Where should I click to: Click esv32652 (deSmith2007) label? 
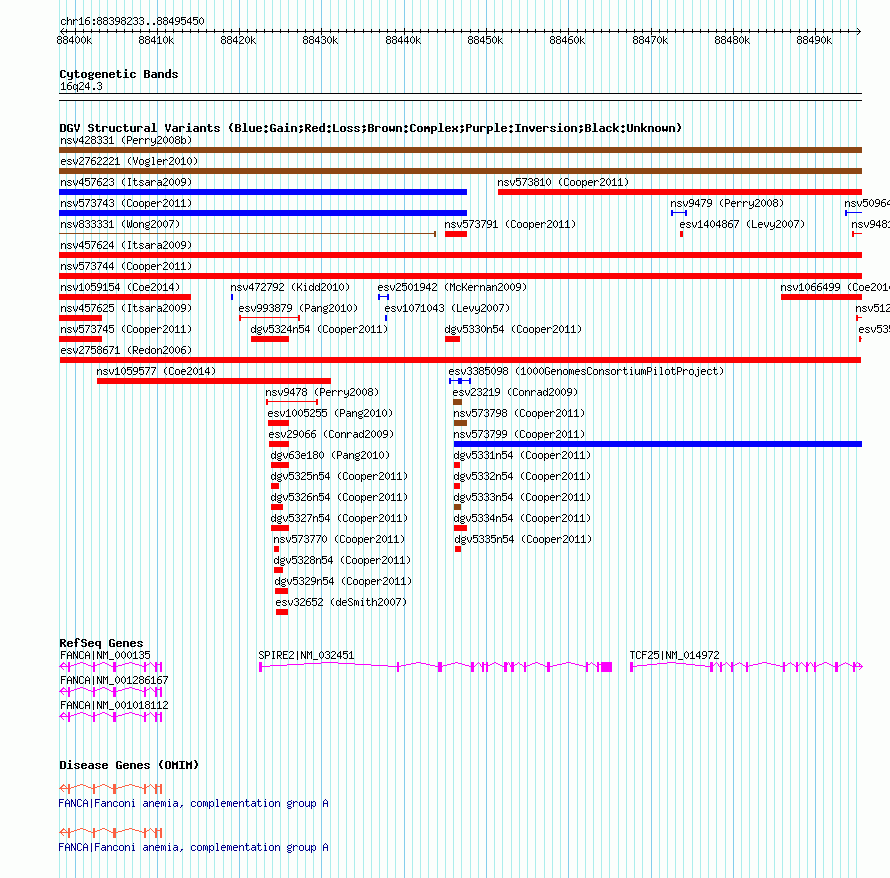click(x=341, y=602)
